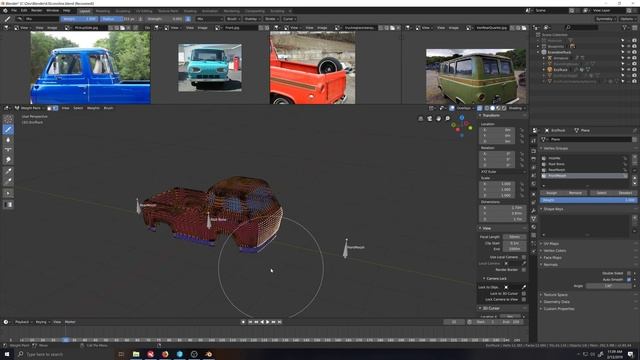Collapse the Transform panel in sidebar
Screen dimensions: 640x360
coord(491,116)
